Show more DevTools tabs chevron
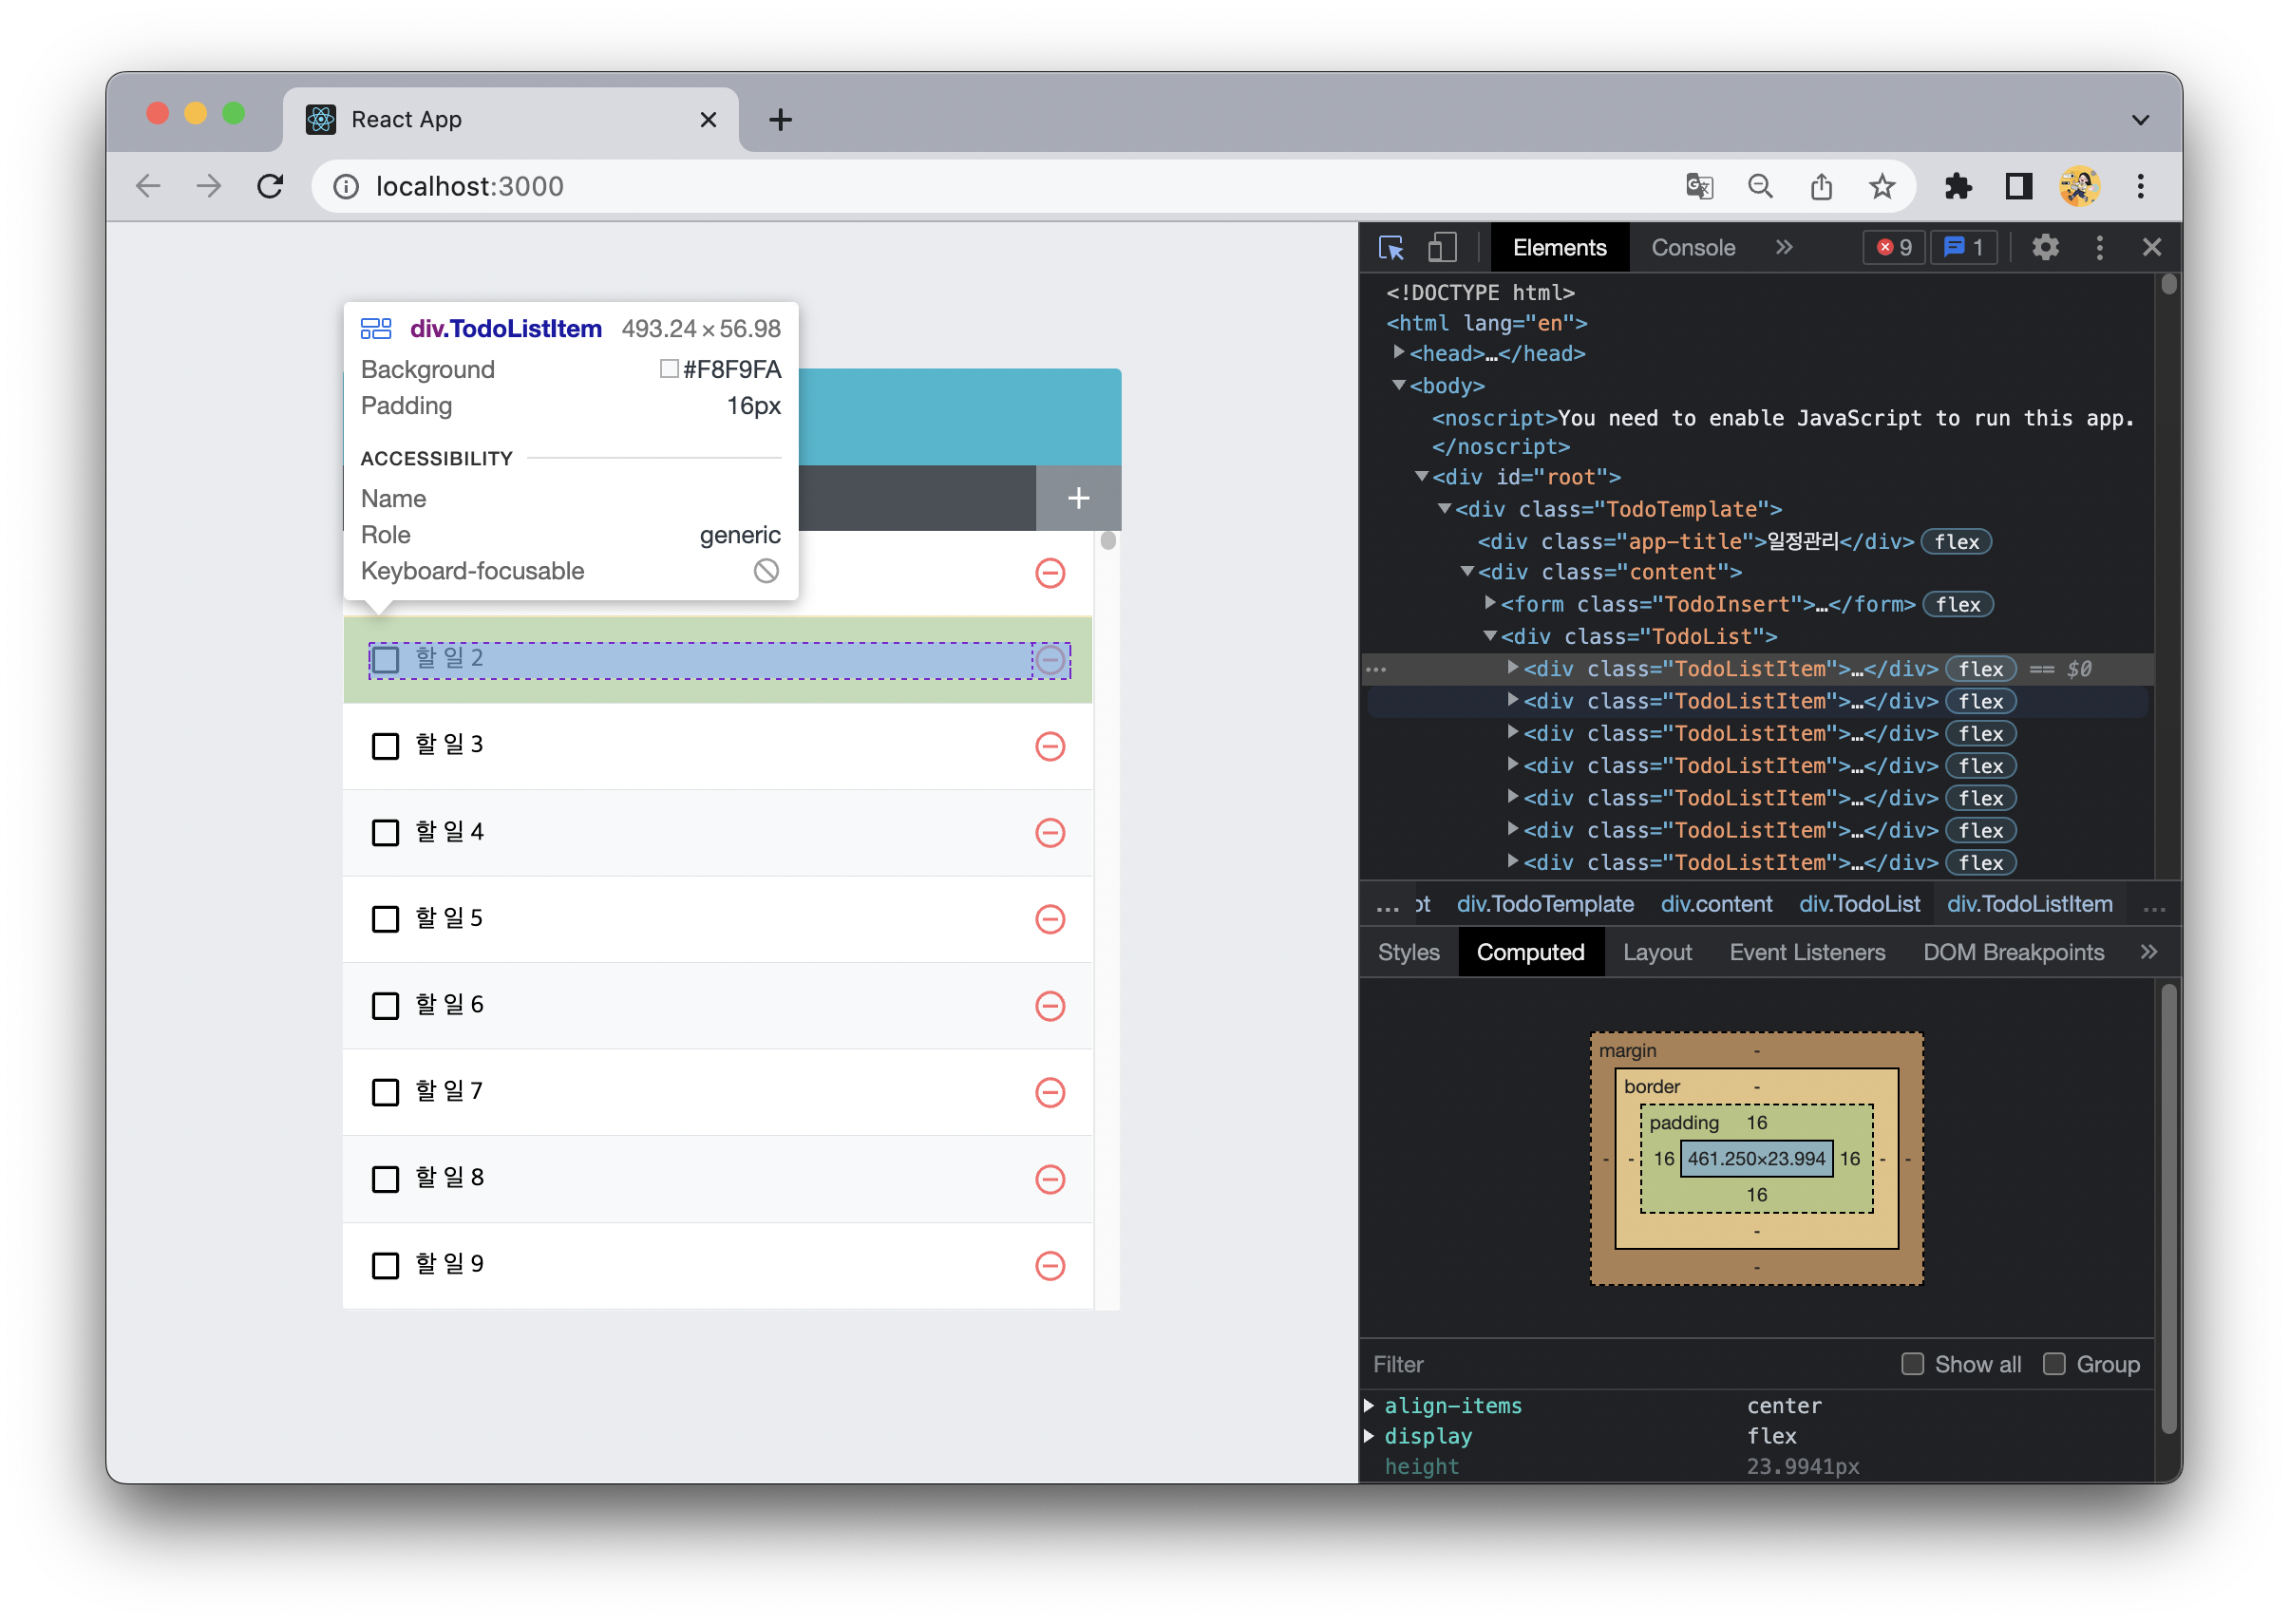Screen dimensions: 2289x1624 pyautogui.click(x=1783, y=247)
